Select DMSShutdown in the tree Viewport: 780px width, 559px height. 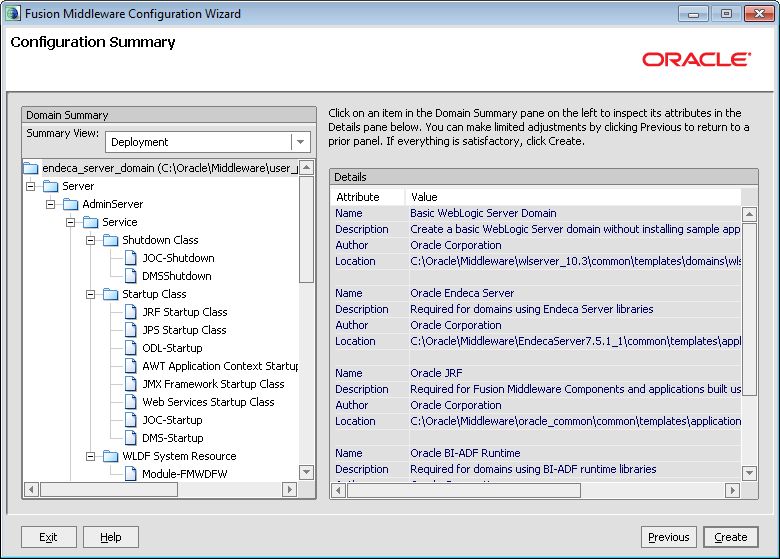[177, 276]
